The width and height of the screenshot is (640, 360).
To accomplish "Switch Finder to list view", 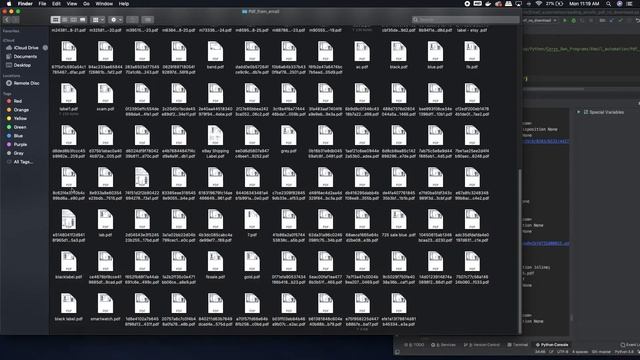I will click(x=64, y=20).
